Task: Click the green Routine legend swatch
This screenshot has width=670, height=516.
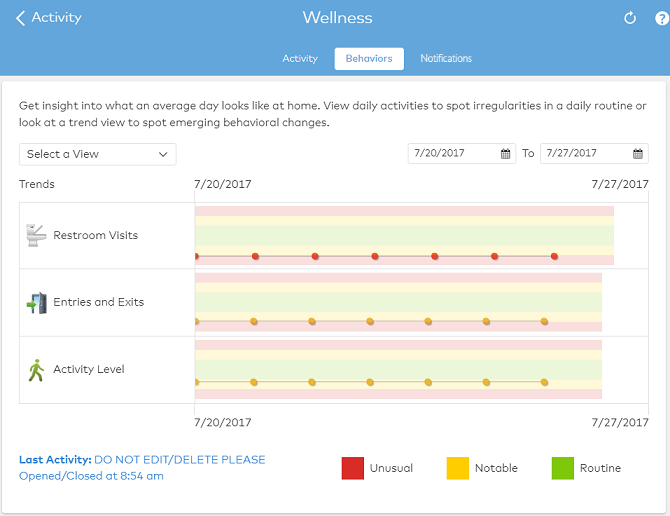Action: [563, 468]
